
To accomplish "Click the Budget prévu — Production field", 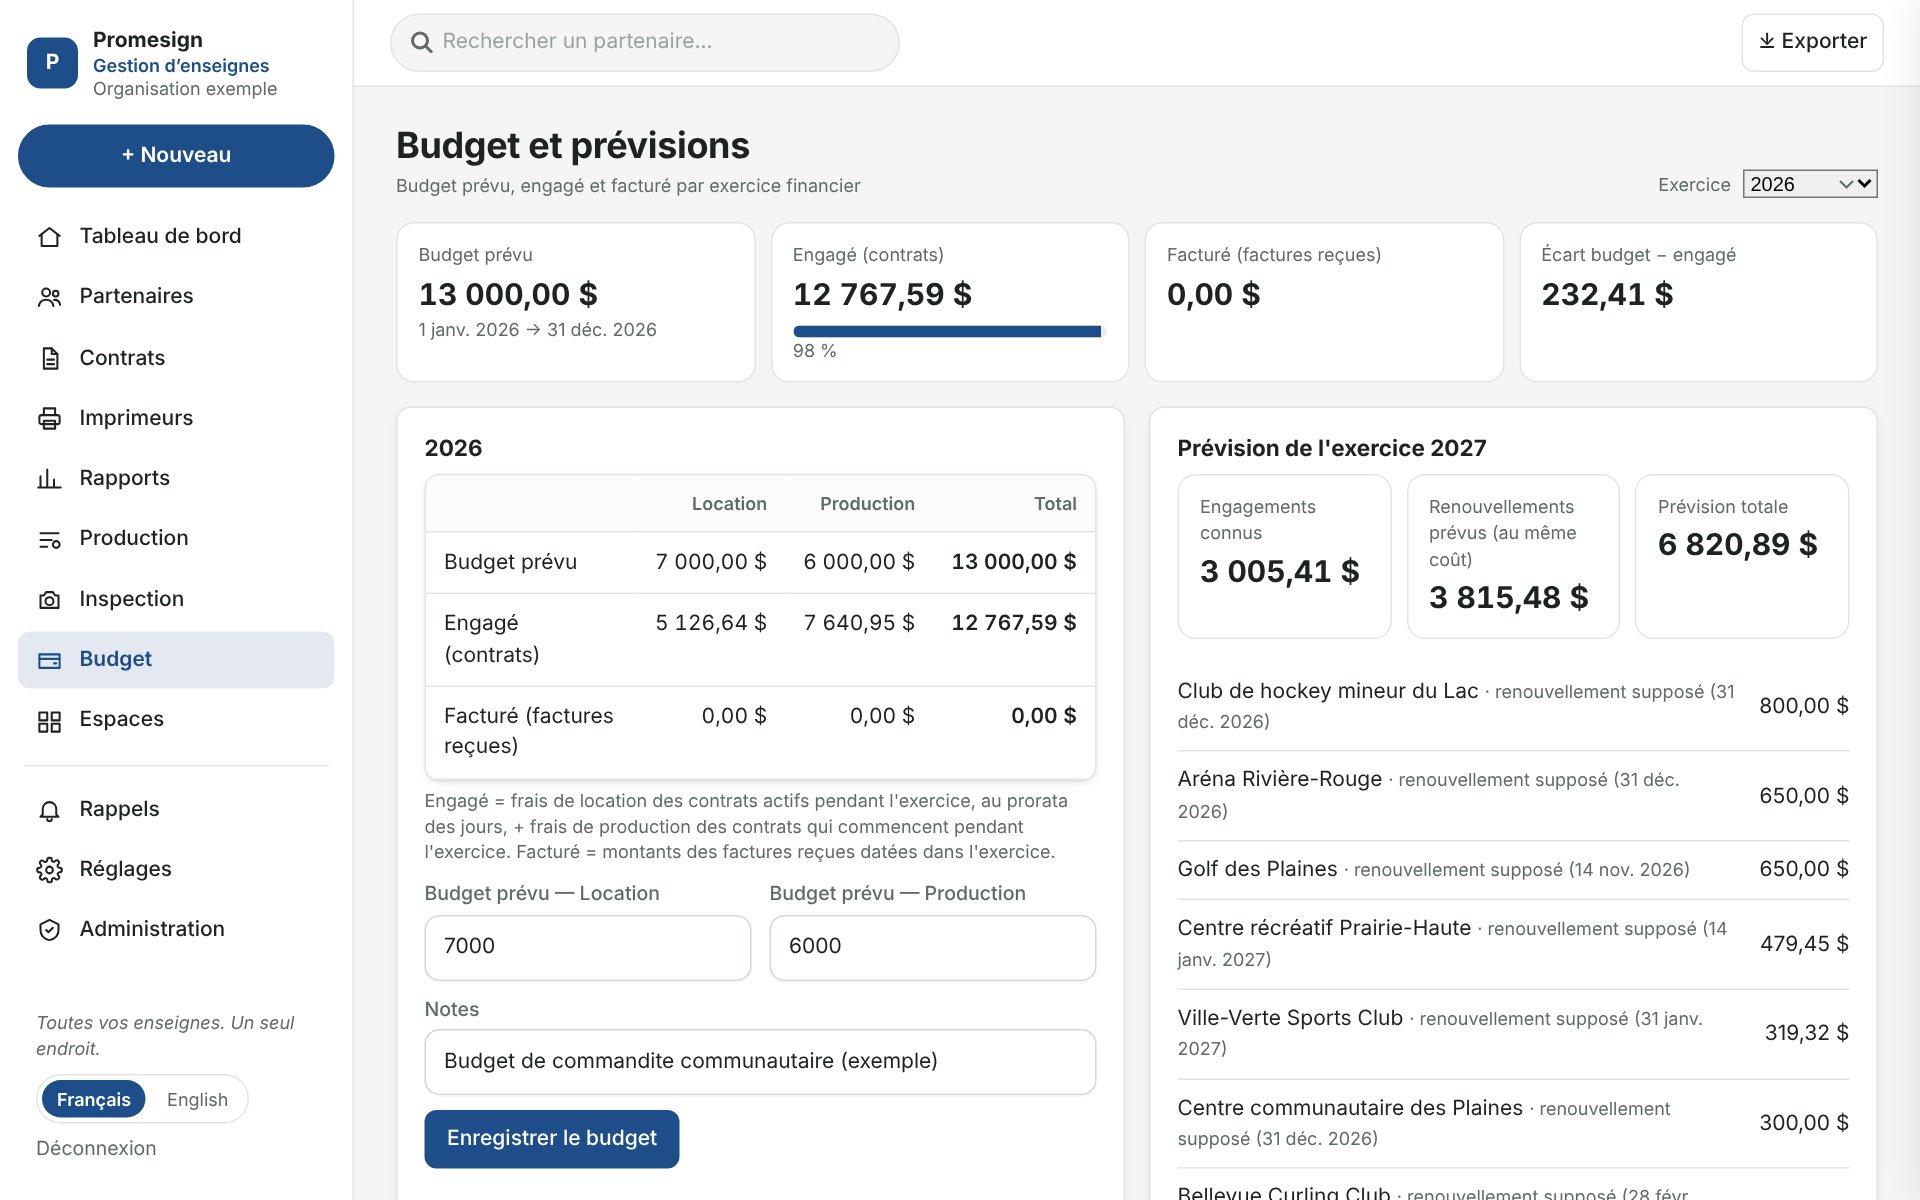I will (x=932, y=947).
